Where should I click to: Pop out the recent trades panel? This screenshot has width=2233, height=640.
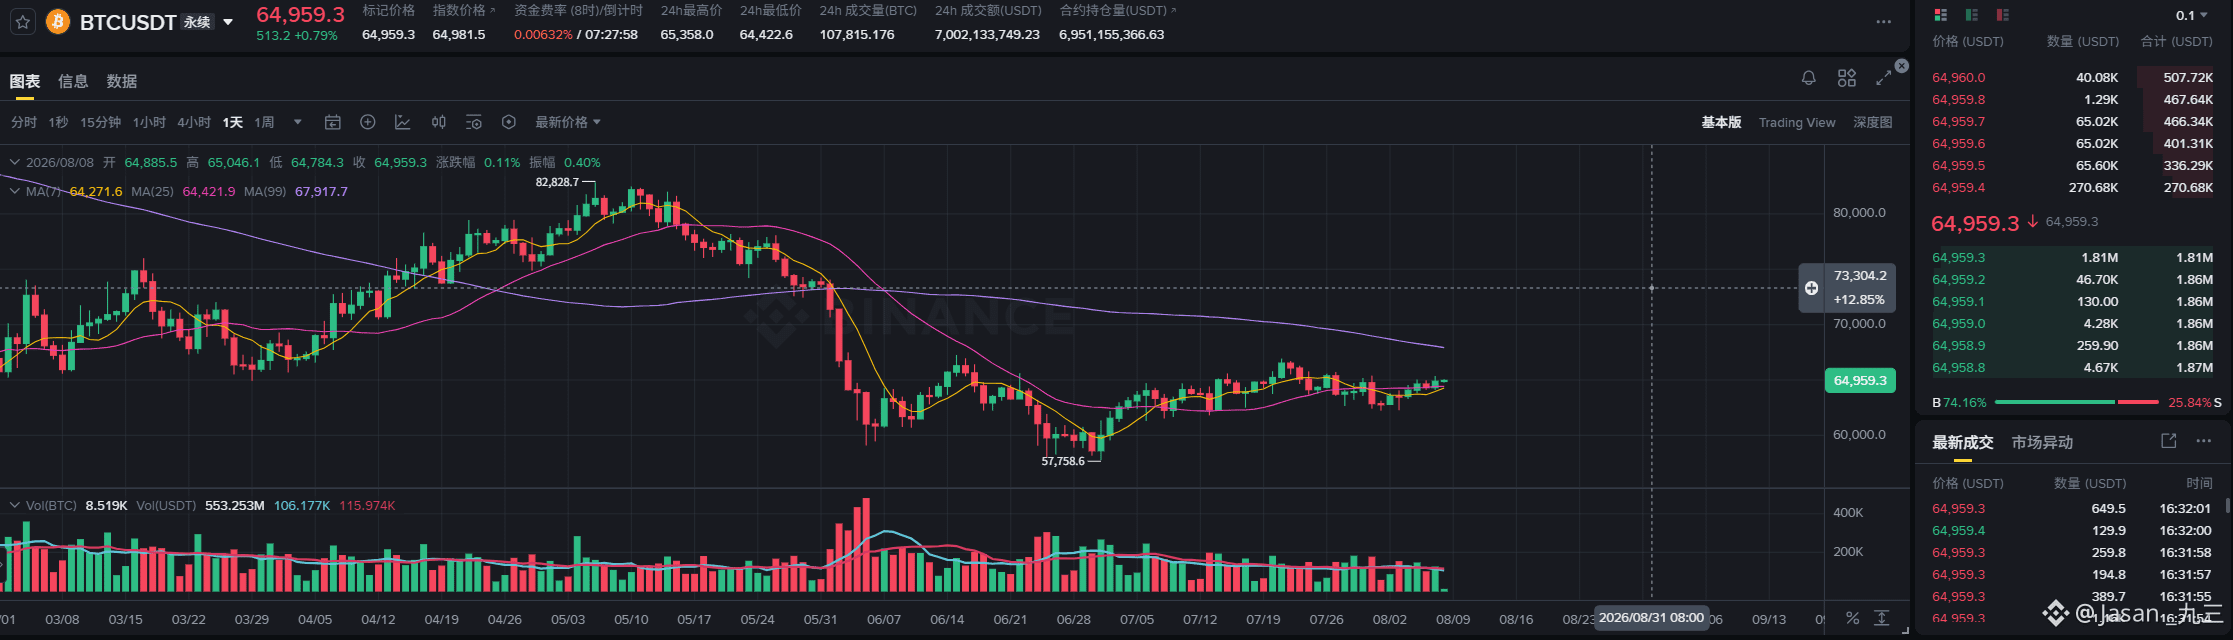(2168, 441)
